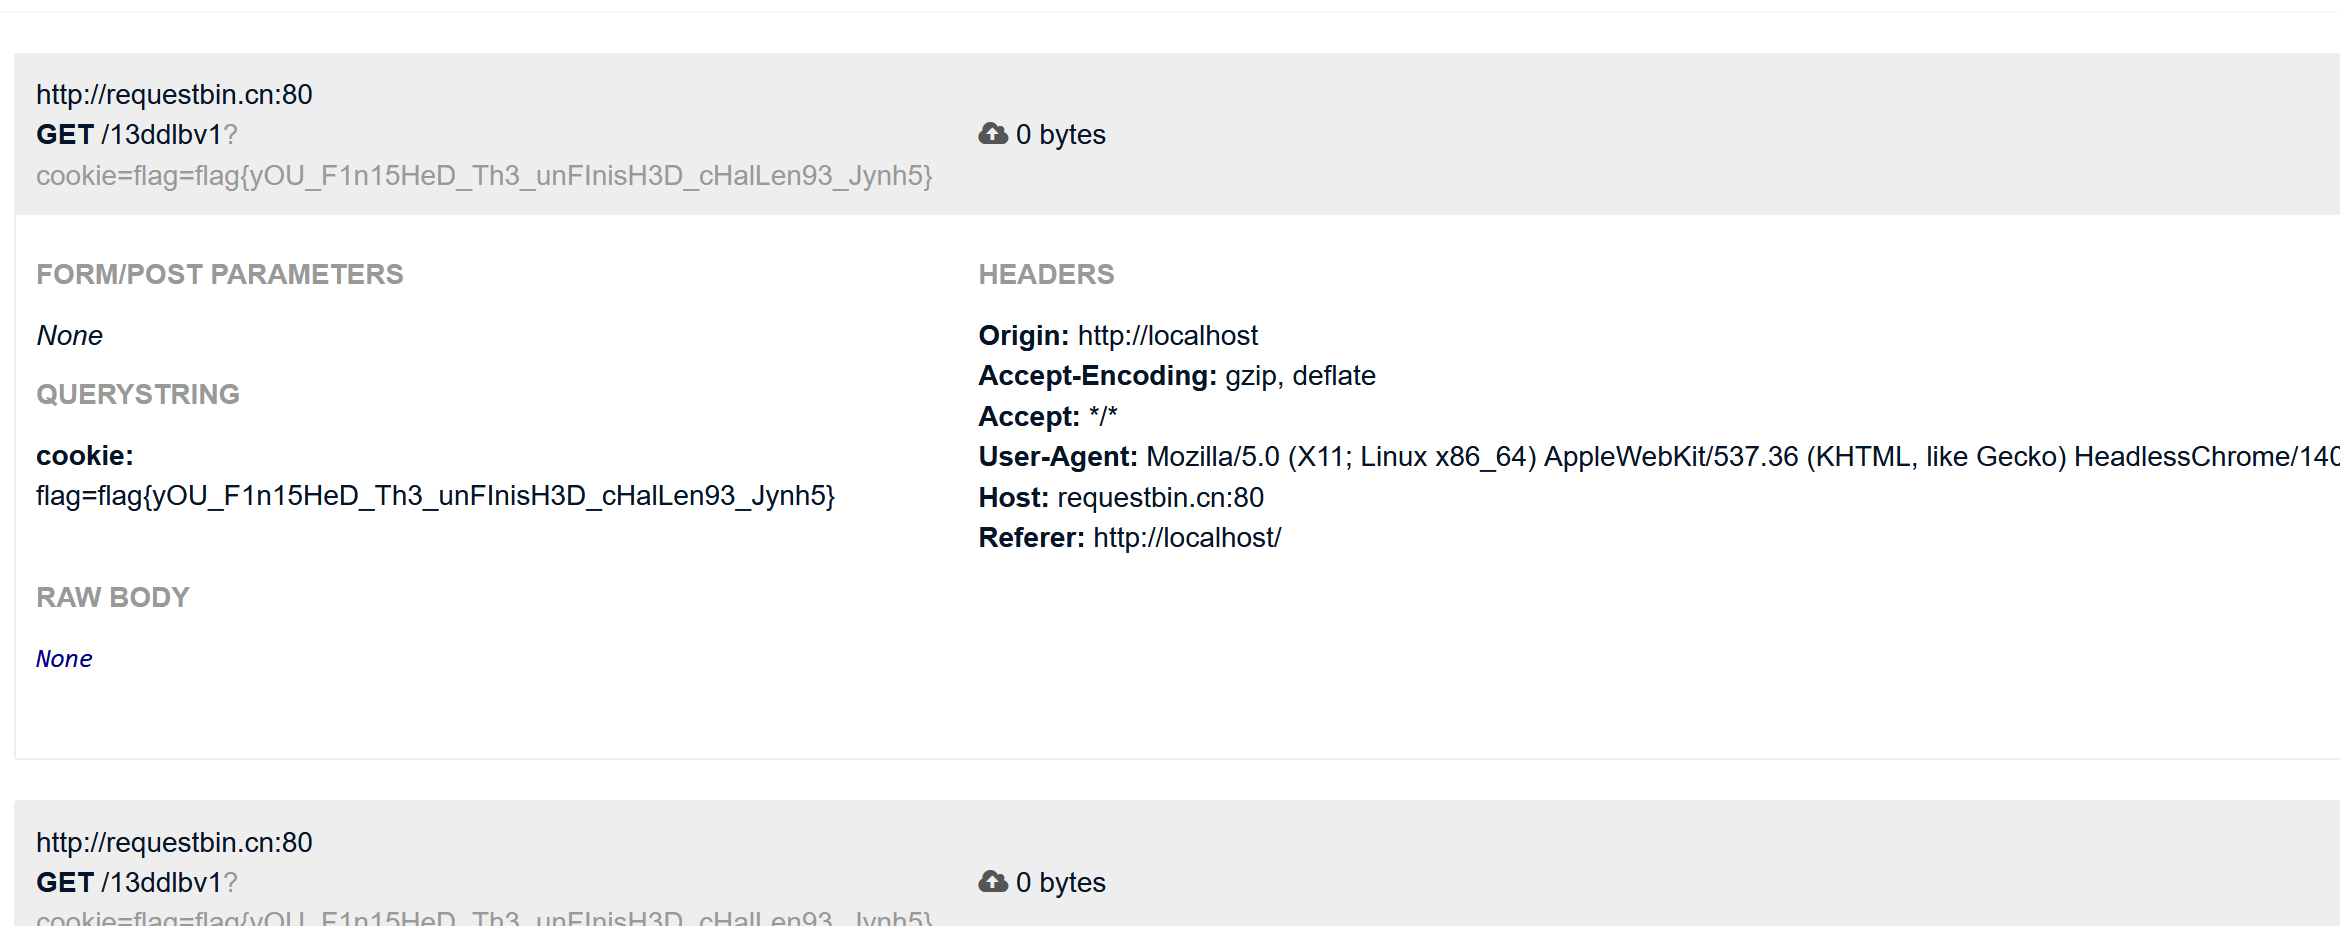Click the FORM/POST PARAMETERS heading
2340x926 pixels.
(219, 275)
